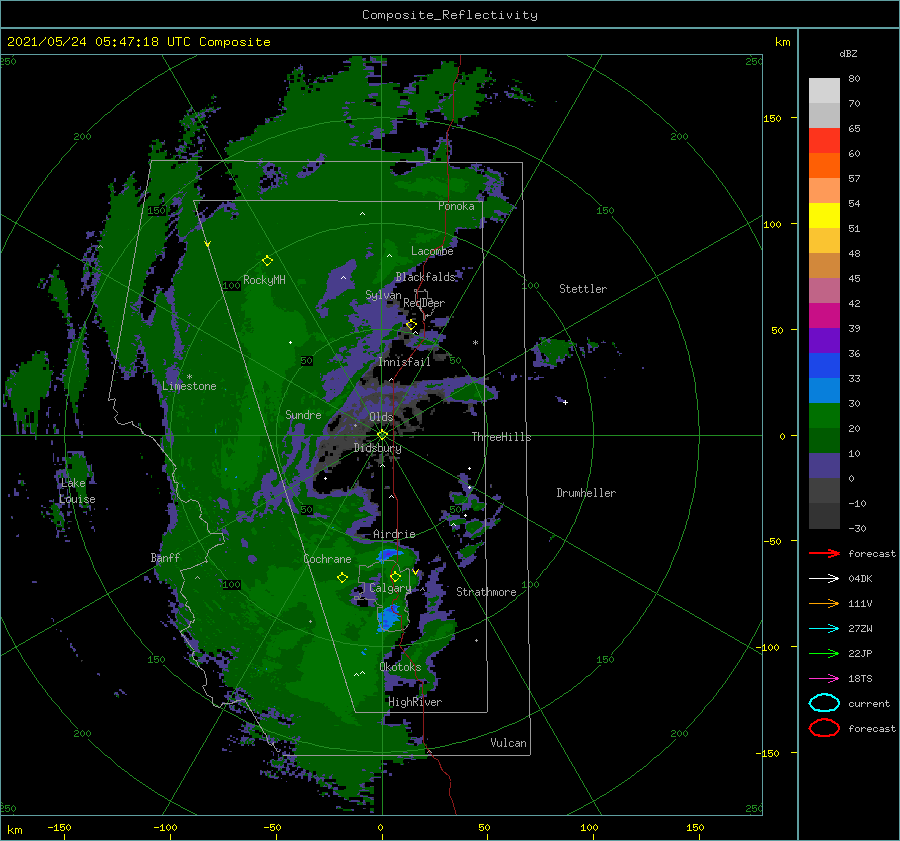Screen dimensions: 900x841
Task: Select the Drumheller city label
Action: click(x=586, y=493)
